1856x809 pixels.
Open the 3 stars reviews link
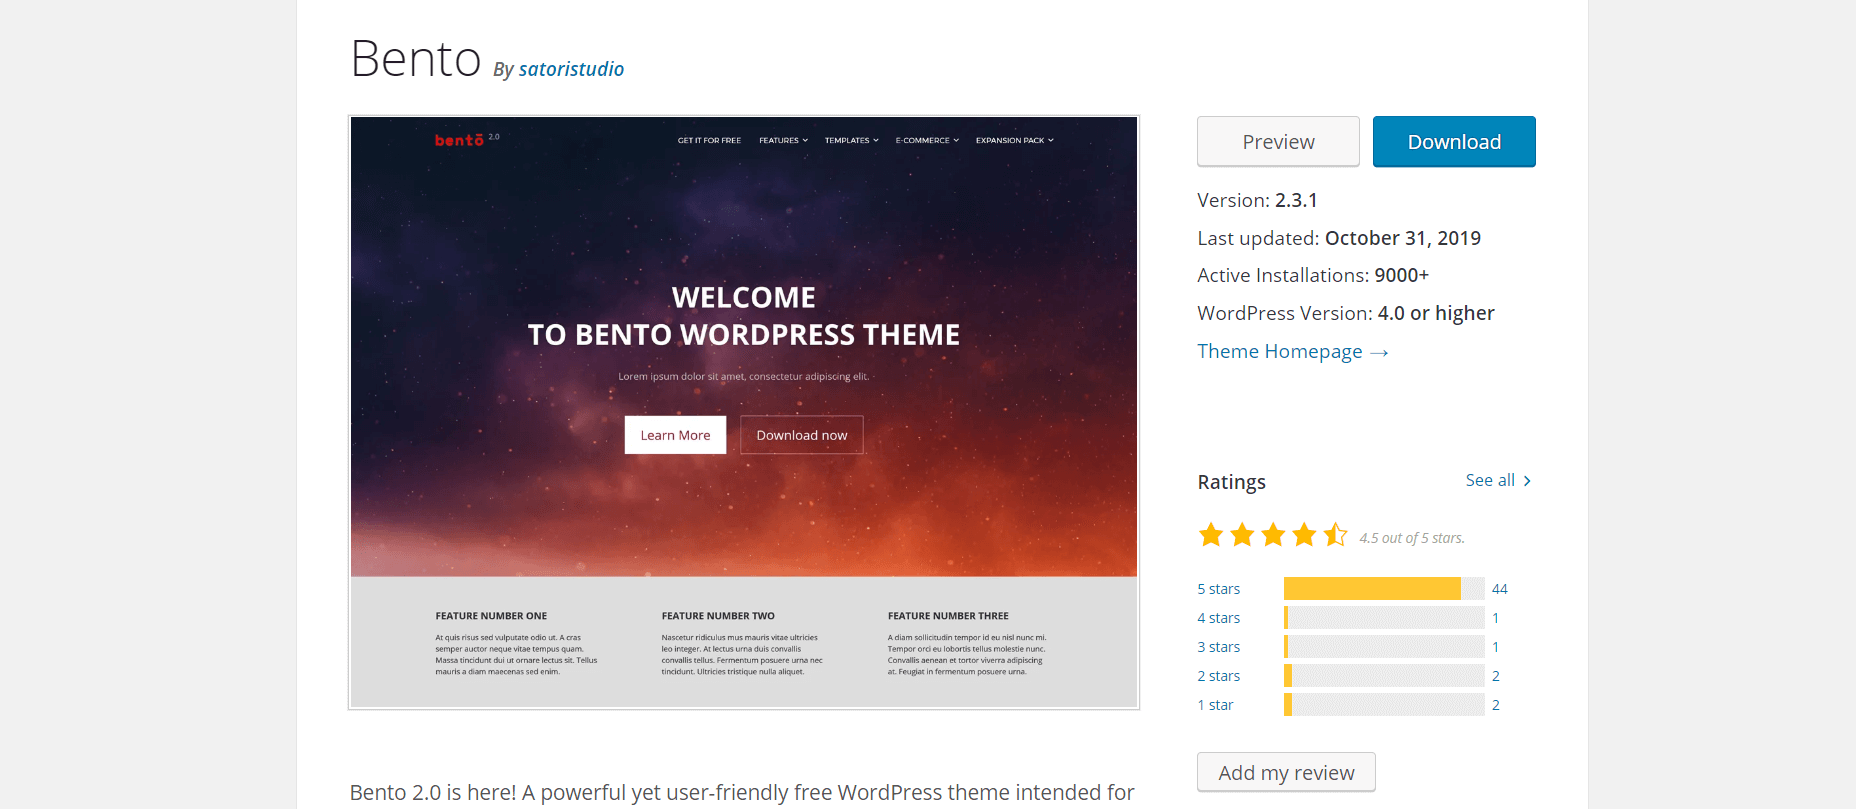point(1218,647)
